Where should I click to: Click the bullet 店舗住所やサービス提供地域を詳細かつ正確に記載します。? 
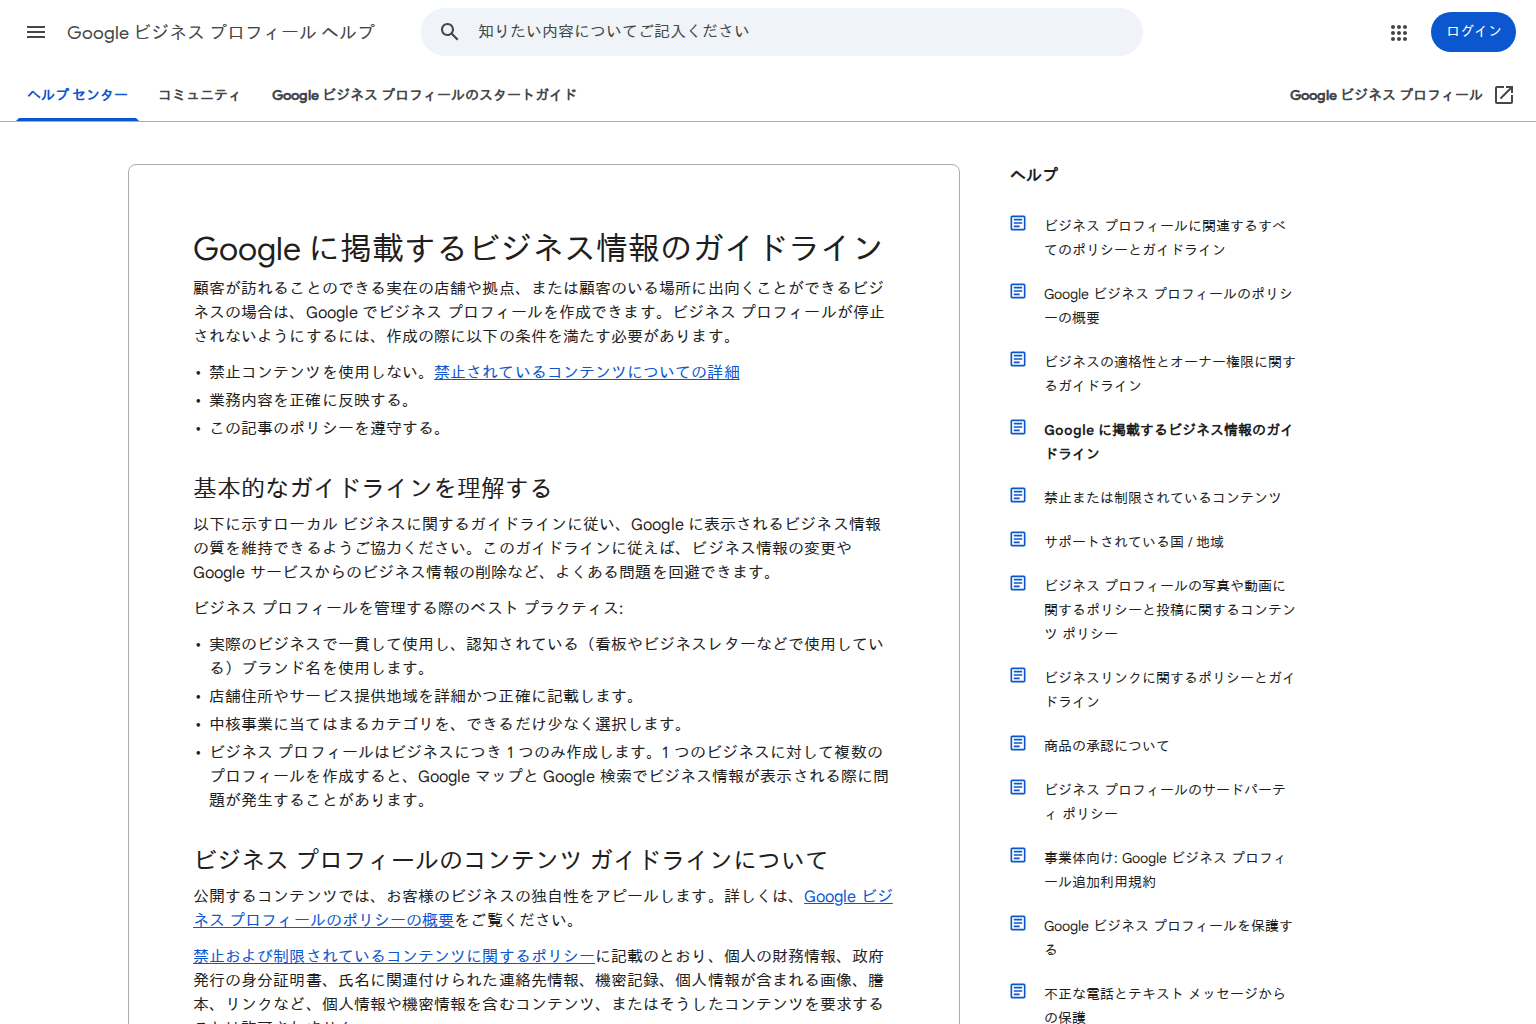(423, 696)
